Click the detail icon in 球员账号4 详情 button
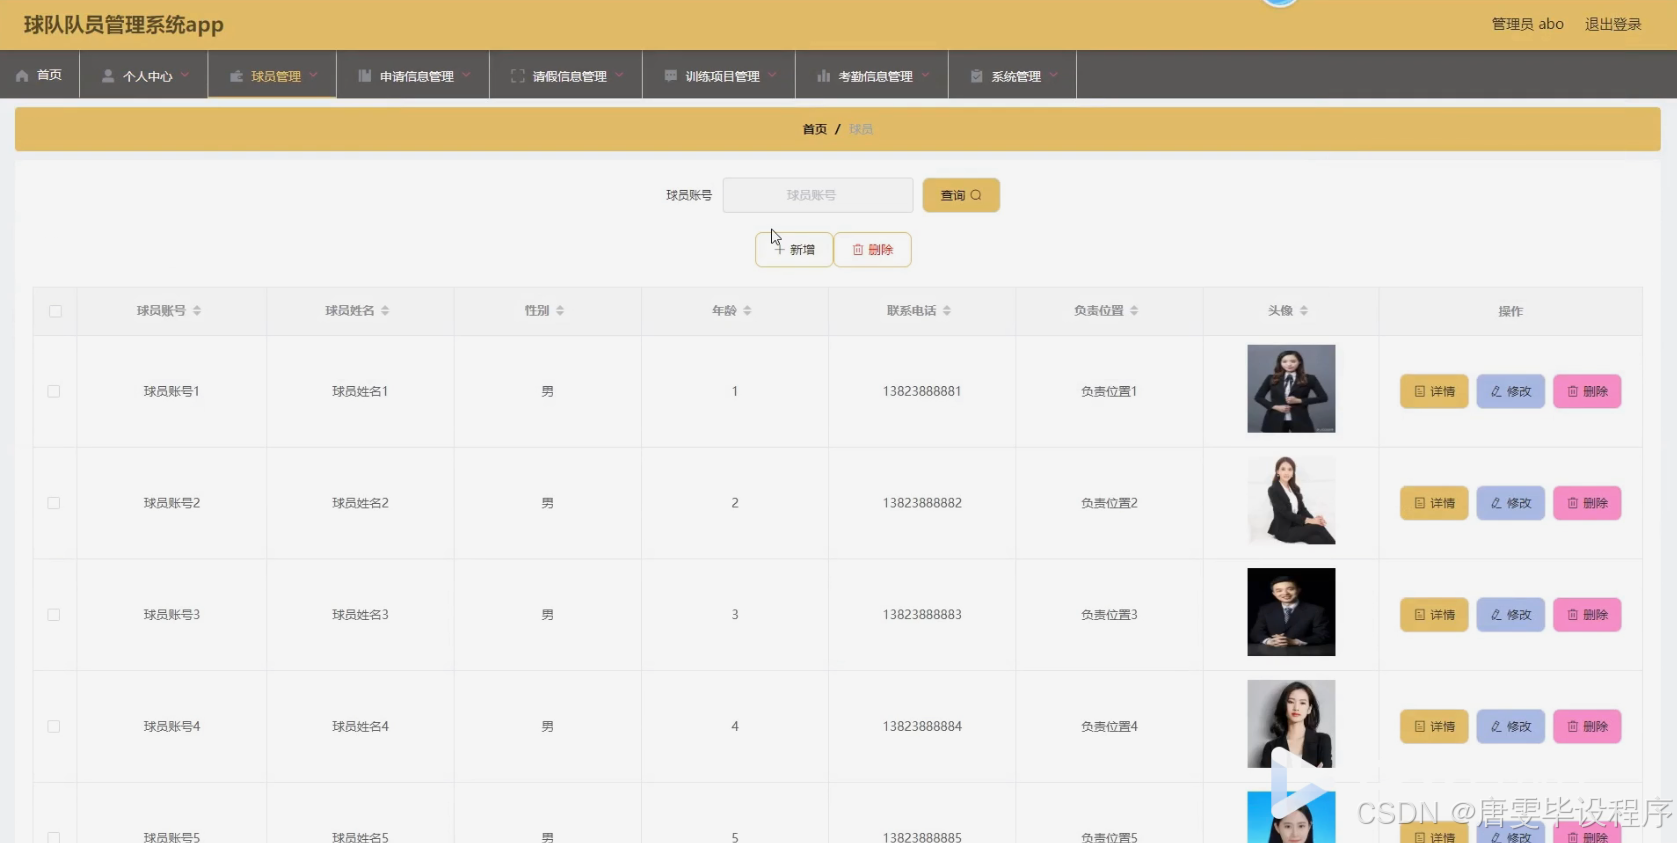The height and width of the screenshot is (843, 1677). tap(1420, 727)
